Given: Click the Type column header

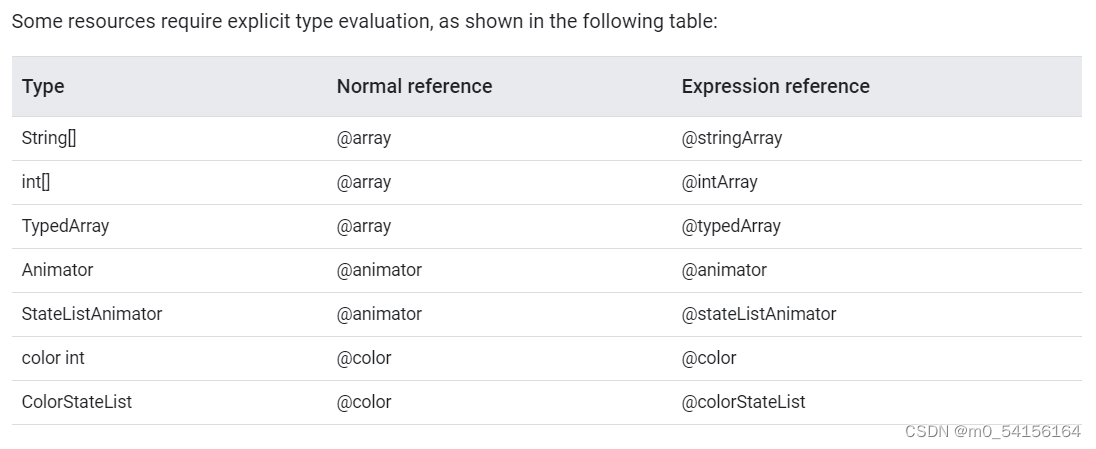Looking at the screenshot, I should pyautogui.click(x=43, y=86).
